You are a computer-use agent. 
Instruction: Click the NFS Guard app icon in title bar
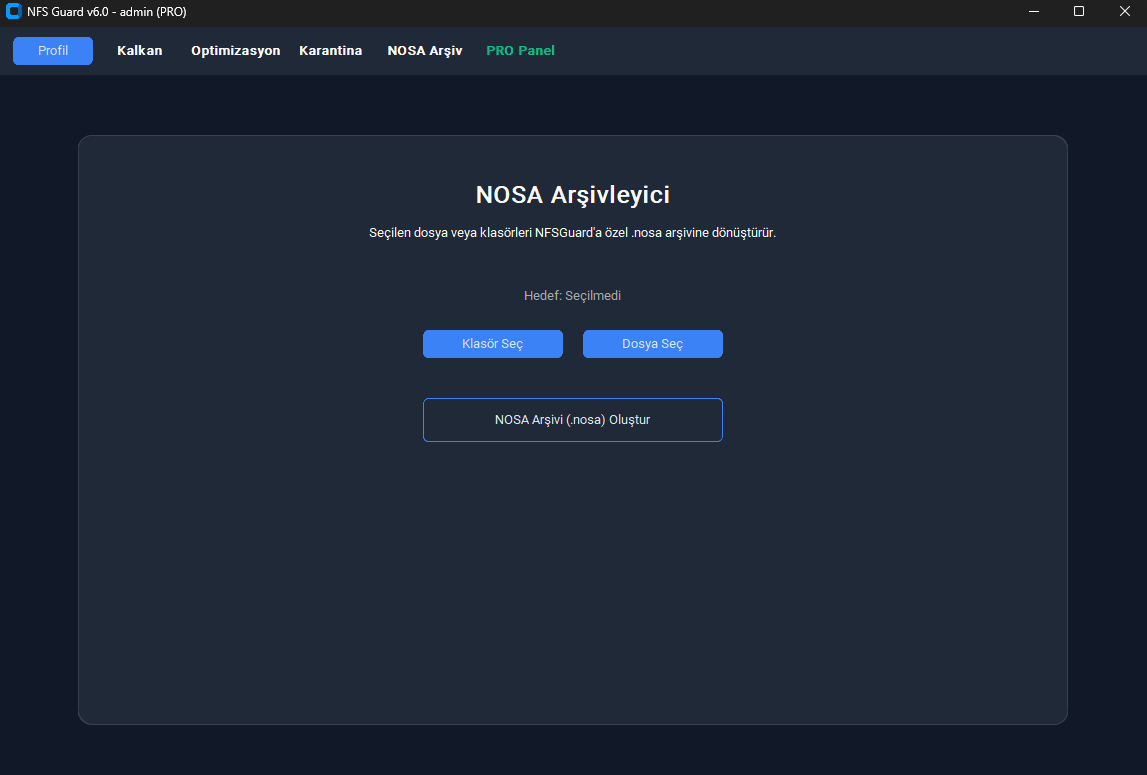coord(13,12)
